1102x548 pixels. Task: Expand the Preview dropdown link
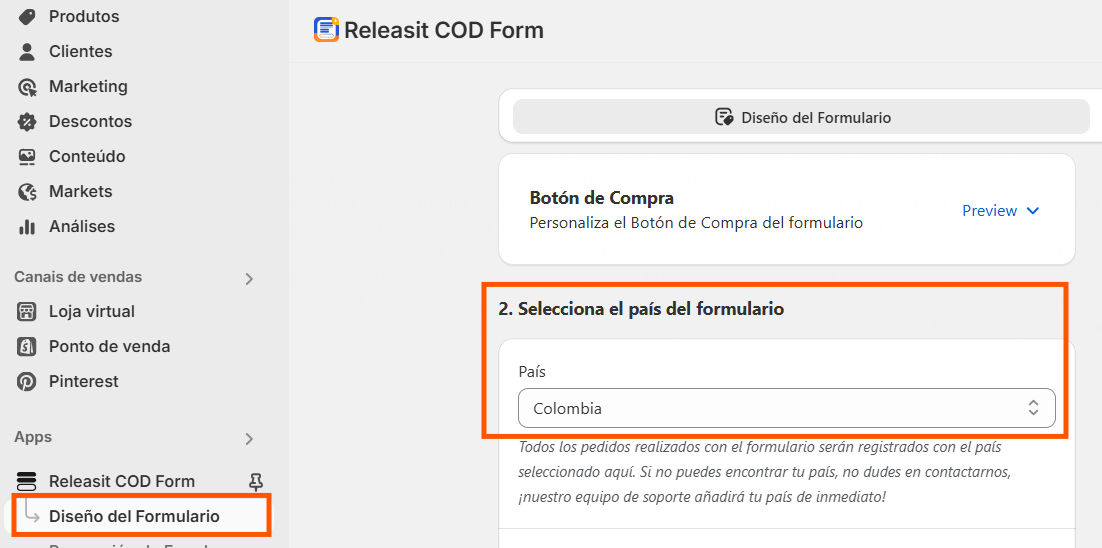1000,211
